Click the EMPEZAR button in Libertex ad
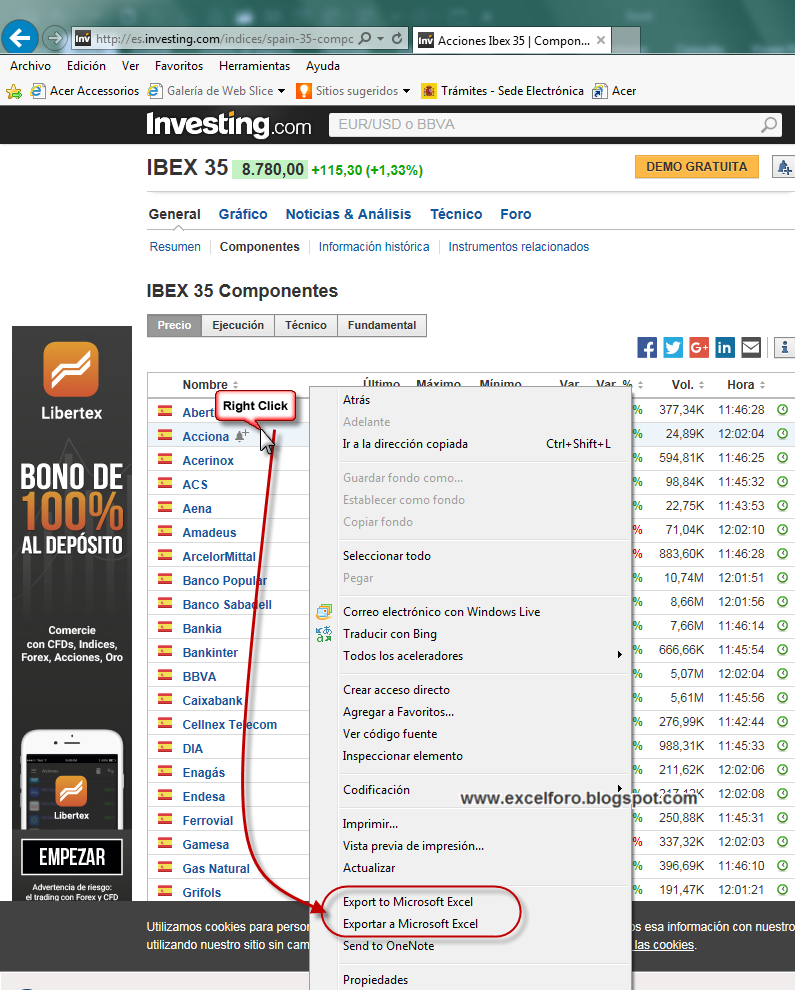 coord(72,857)
